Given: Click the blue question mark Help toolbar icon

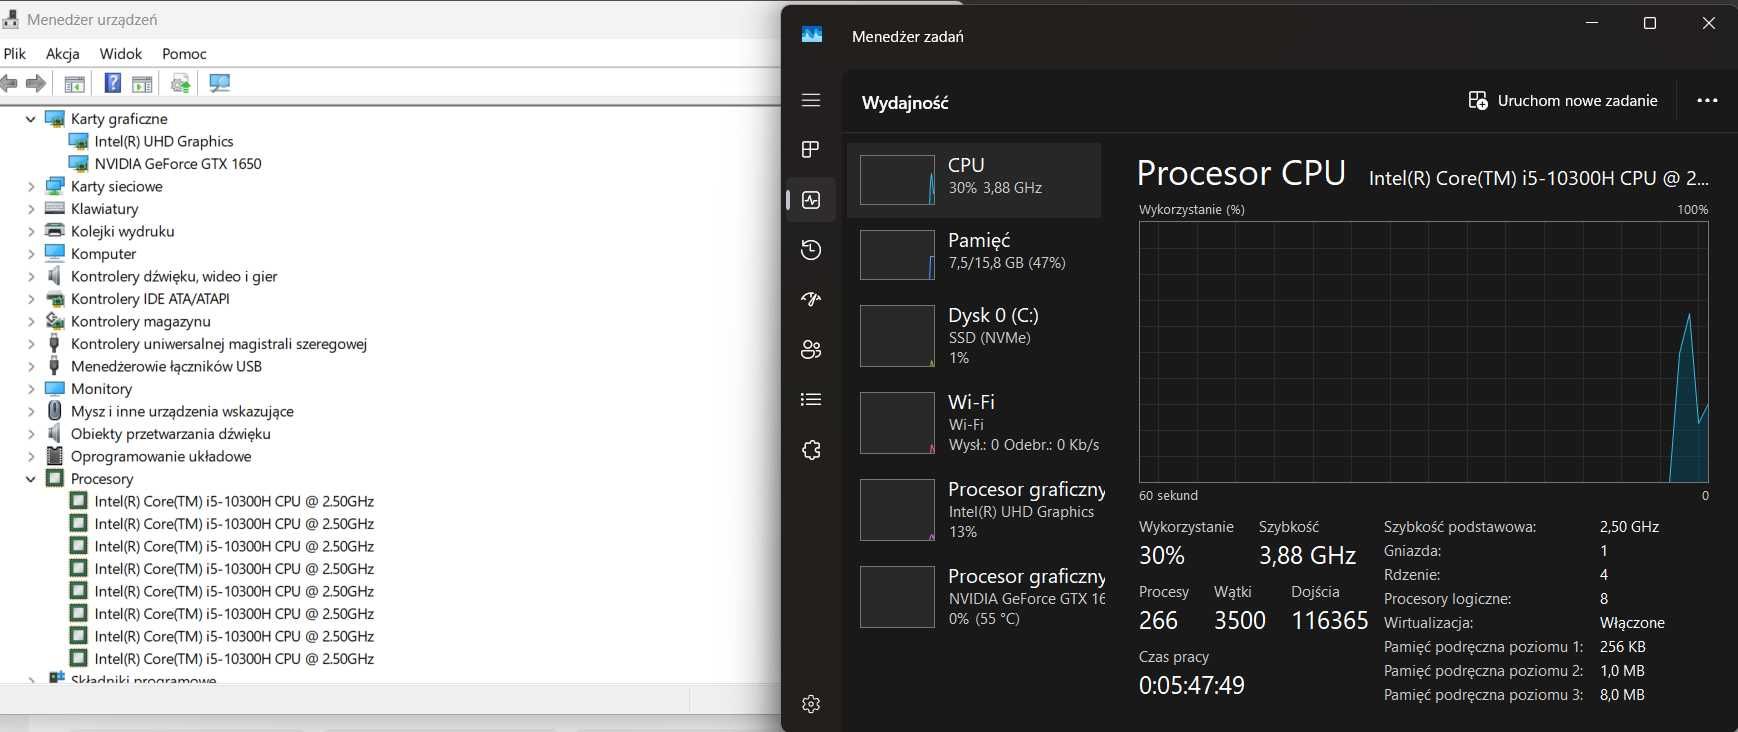Looking at the screenshot, I should pos(112,84).
